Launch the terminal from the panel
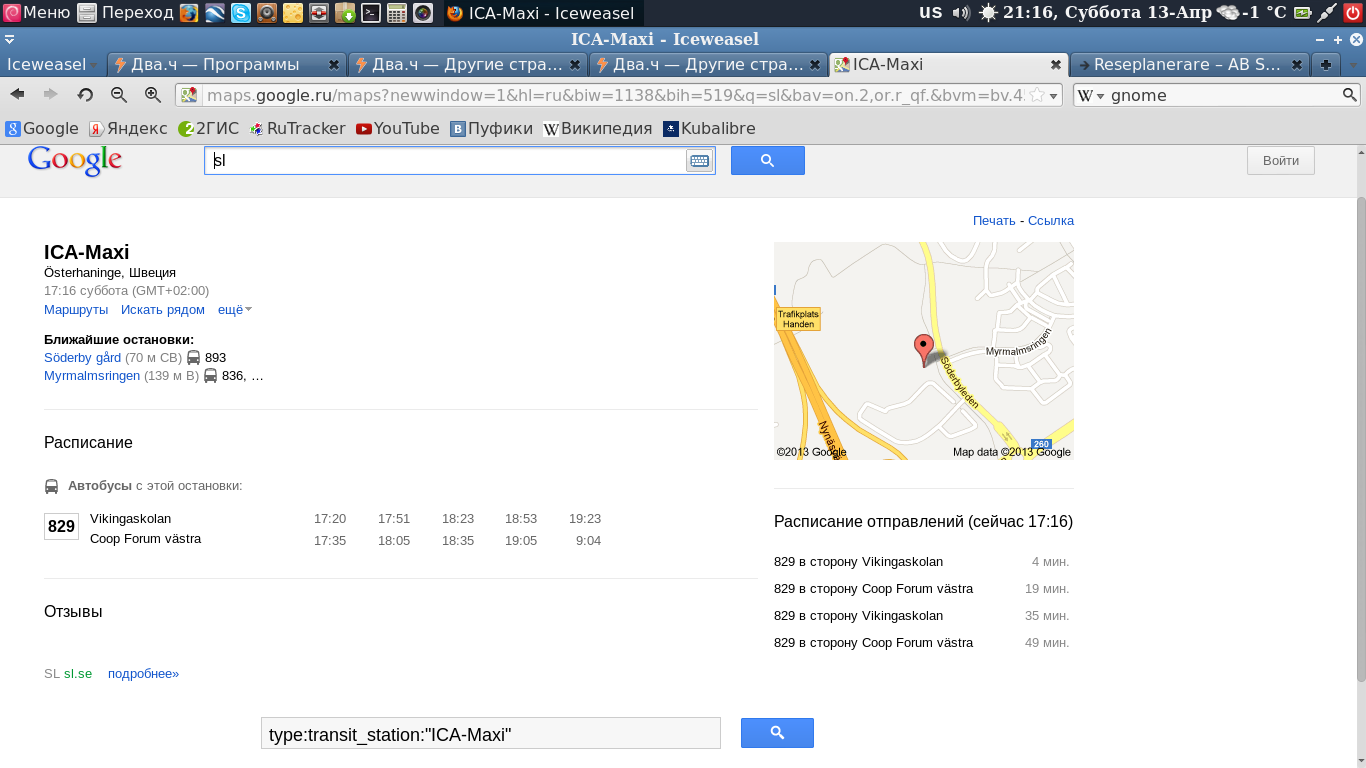The image size is (1366, 768). pyautogui.click(x=371, y=13)
